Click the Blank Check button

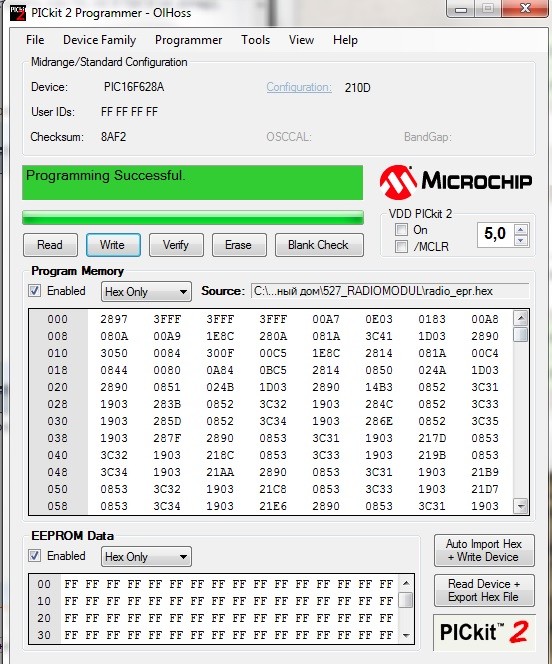(319, 245)
